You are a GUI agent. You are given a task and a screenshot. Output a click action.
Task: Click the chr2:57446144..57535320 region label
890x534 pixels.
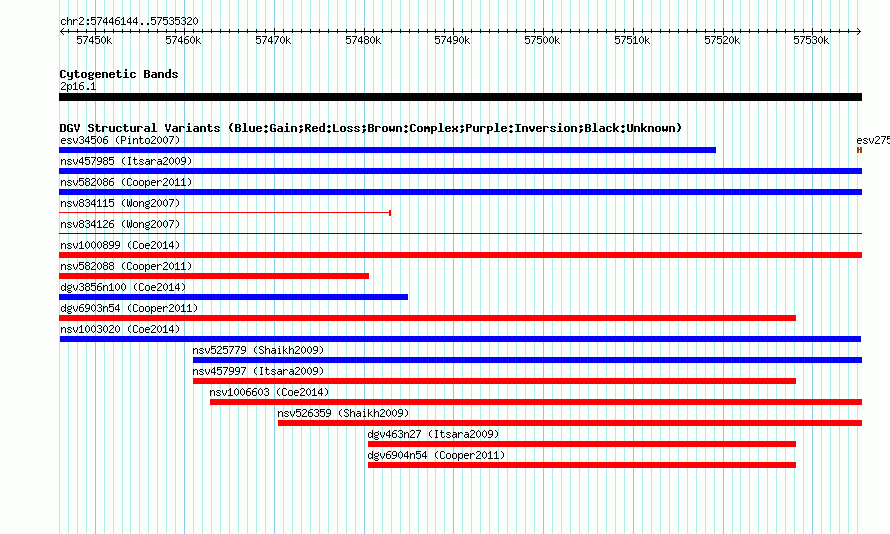tap(129, 22)
